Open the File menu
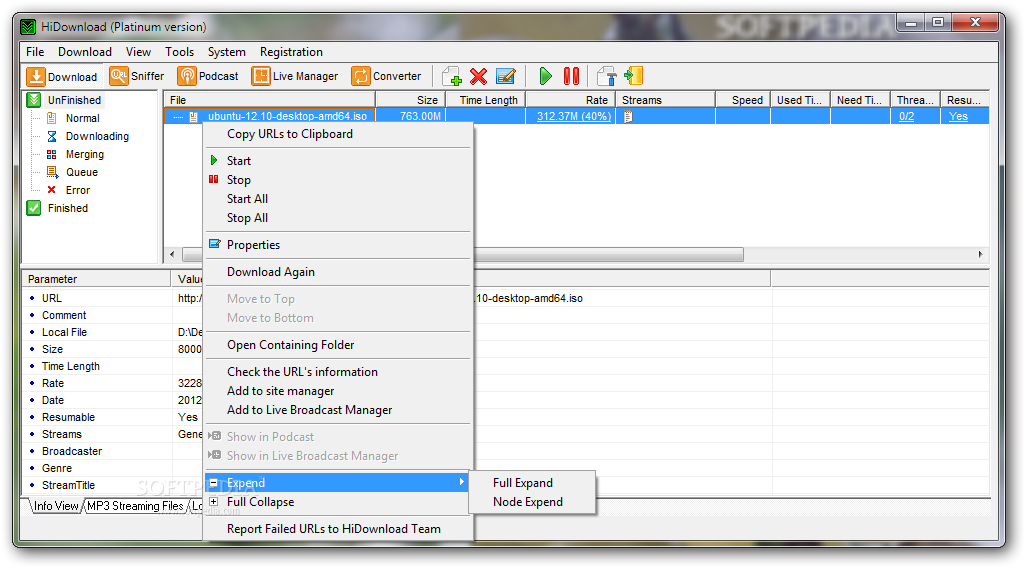The image size is (1026, 568). click(x=35, y=52)
